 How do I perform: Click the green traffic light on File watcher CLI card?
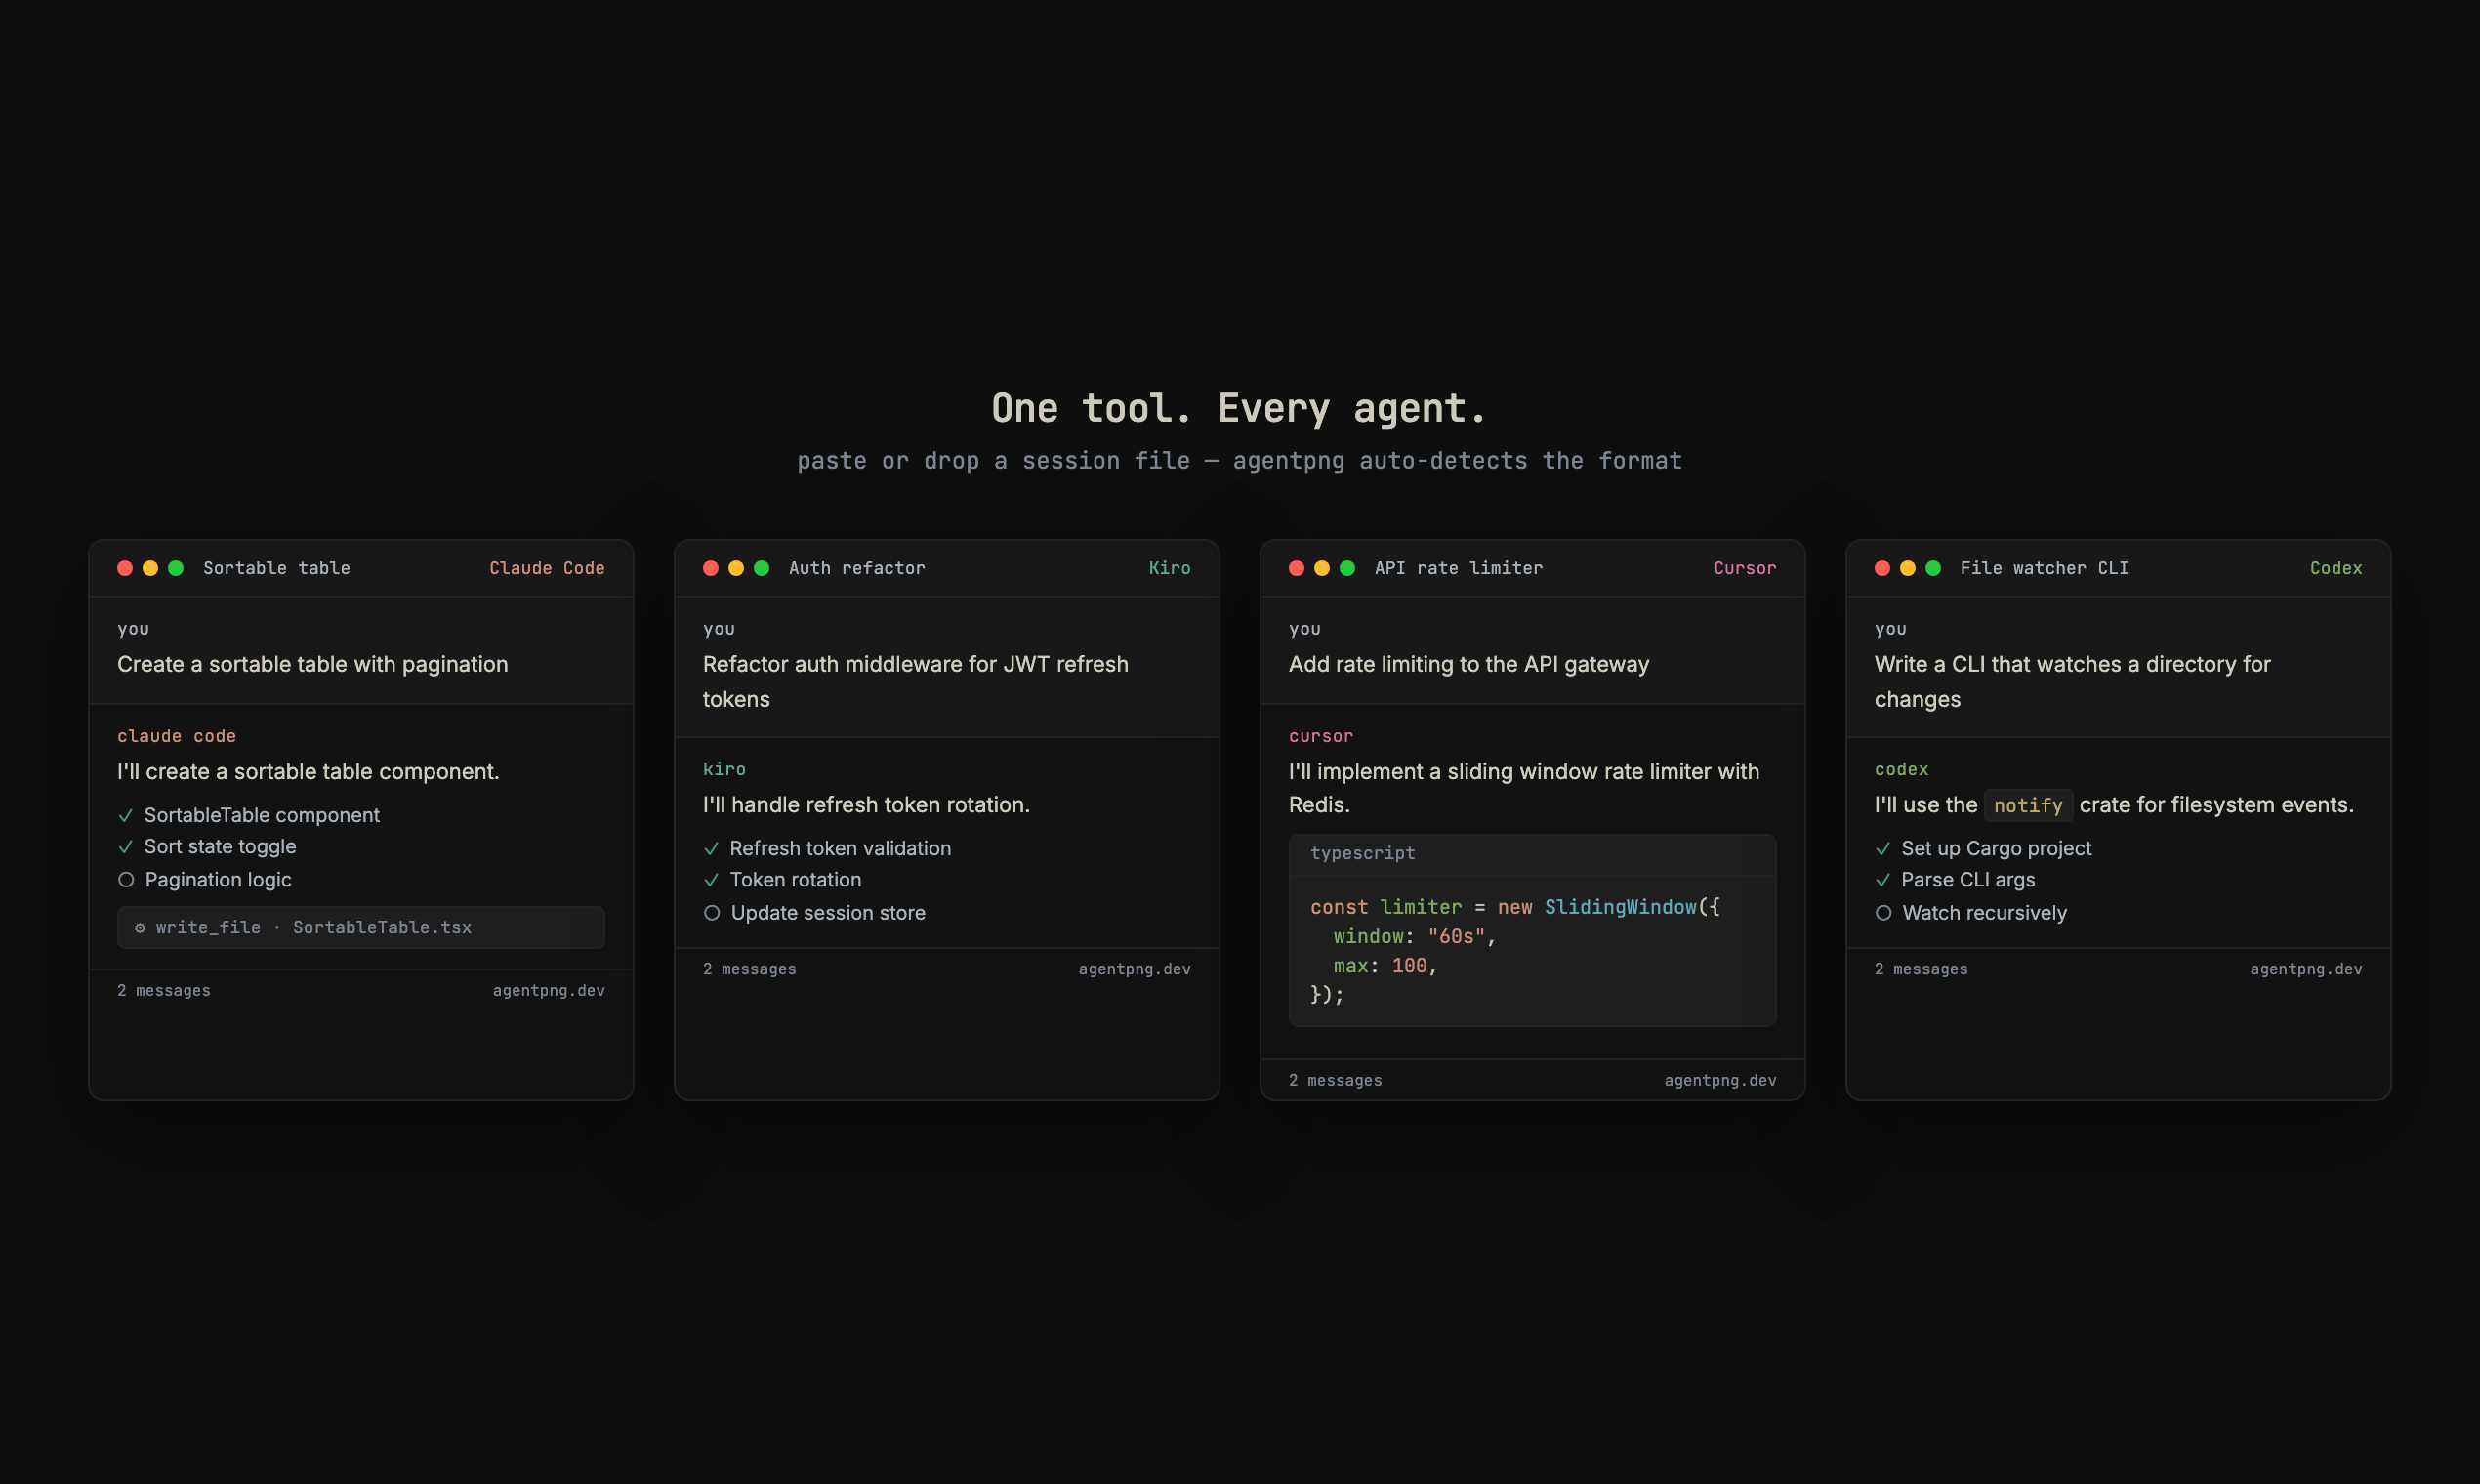coord(1935,567)
